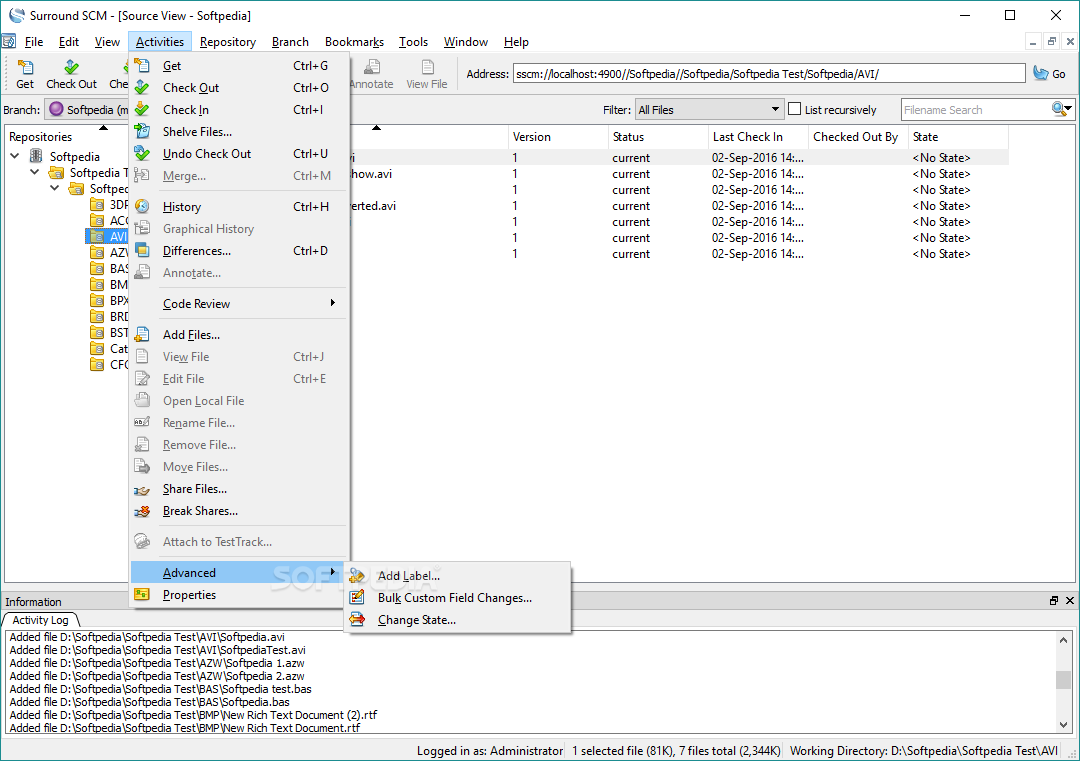The width and height of the screenshot is (1080, 761).
Task: Open the Bookmarks menu
Action: [x=355, y=42]
